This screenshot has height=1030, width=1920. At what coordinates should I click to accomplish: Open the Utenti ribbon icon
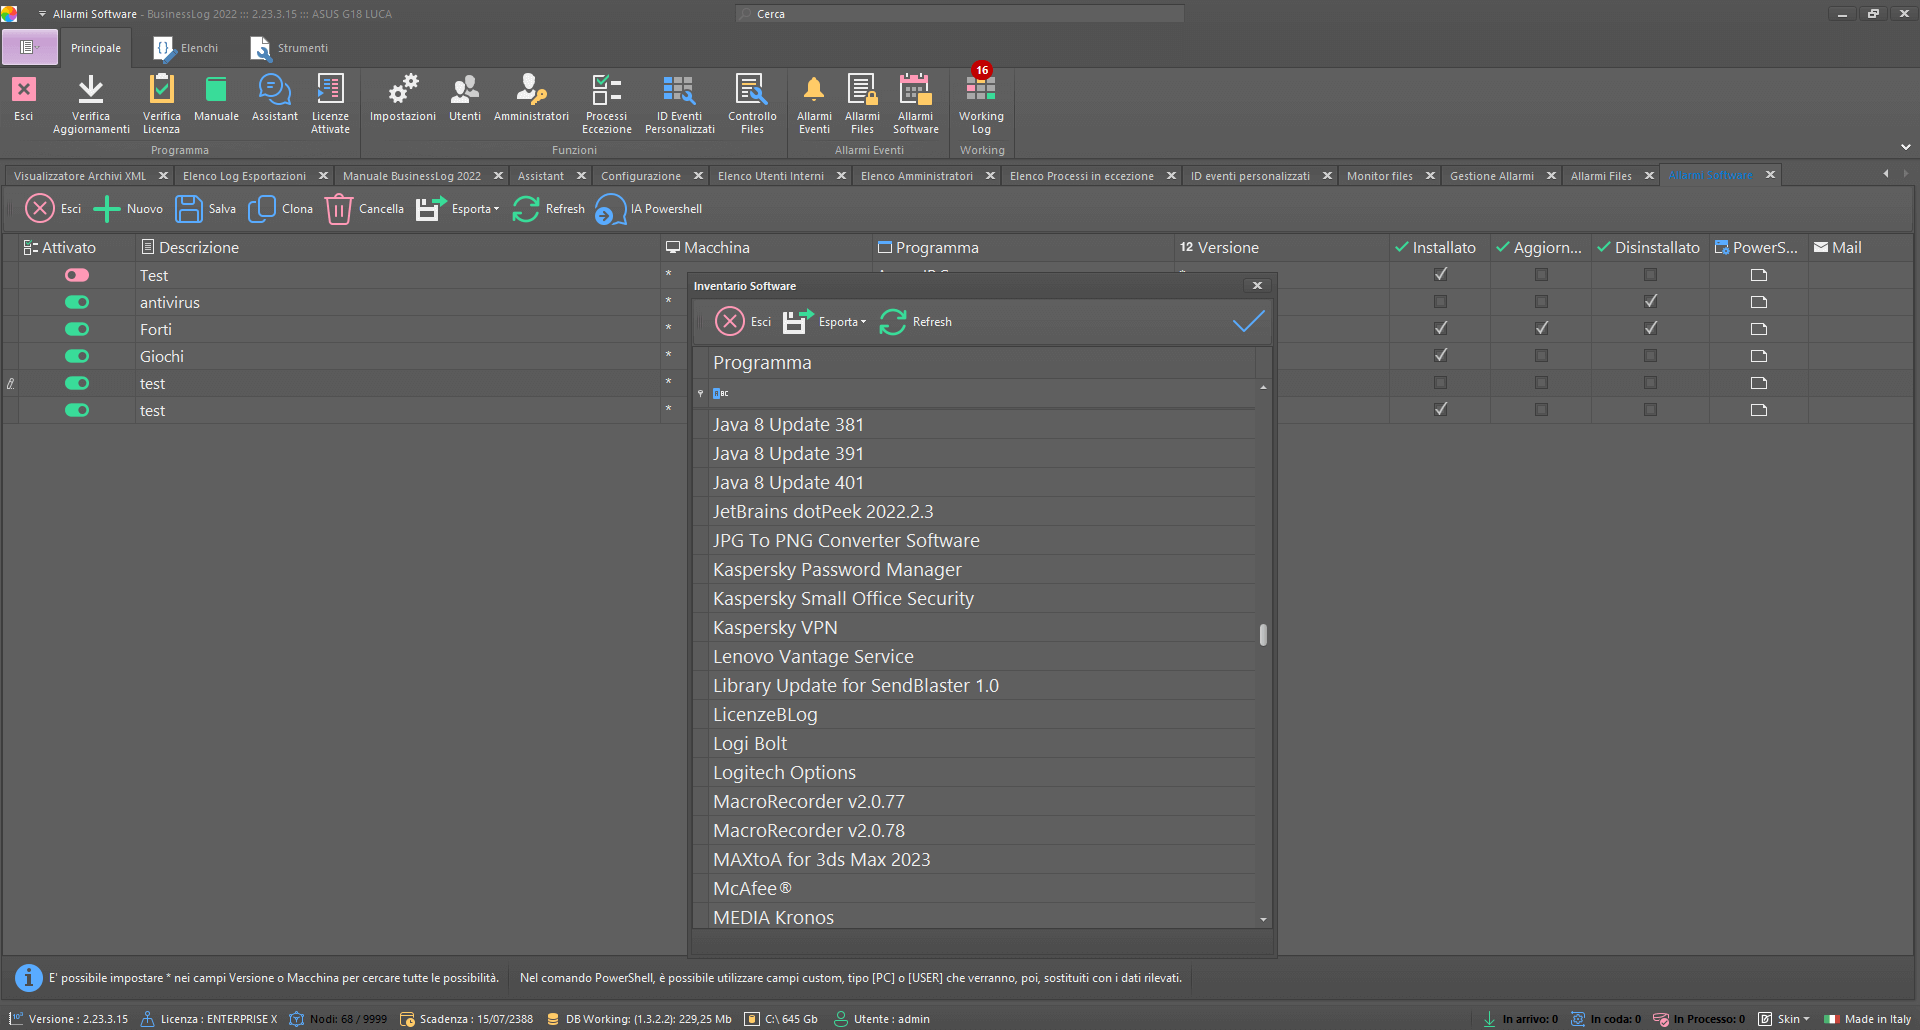(x=465, y=90)
